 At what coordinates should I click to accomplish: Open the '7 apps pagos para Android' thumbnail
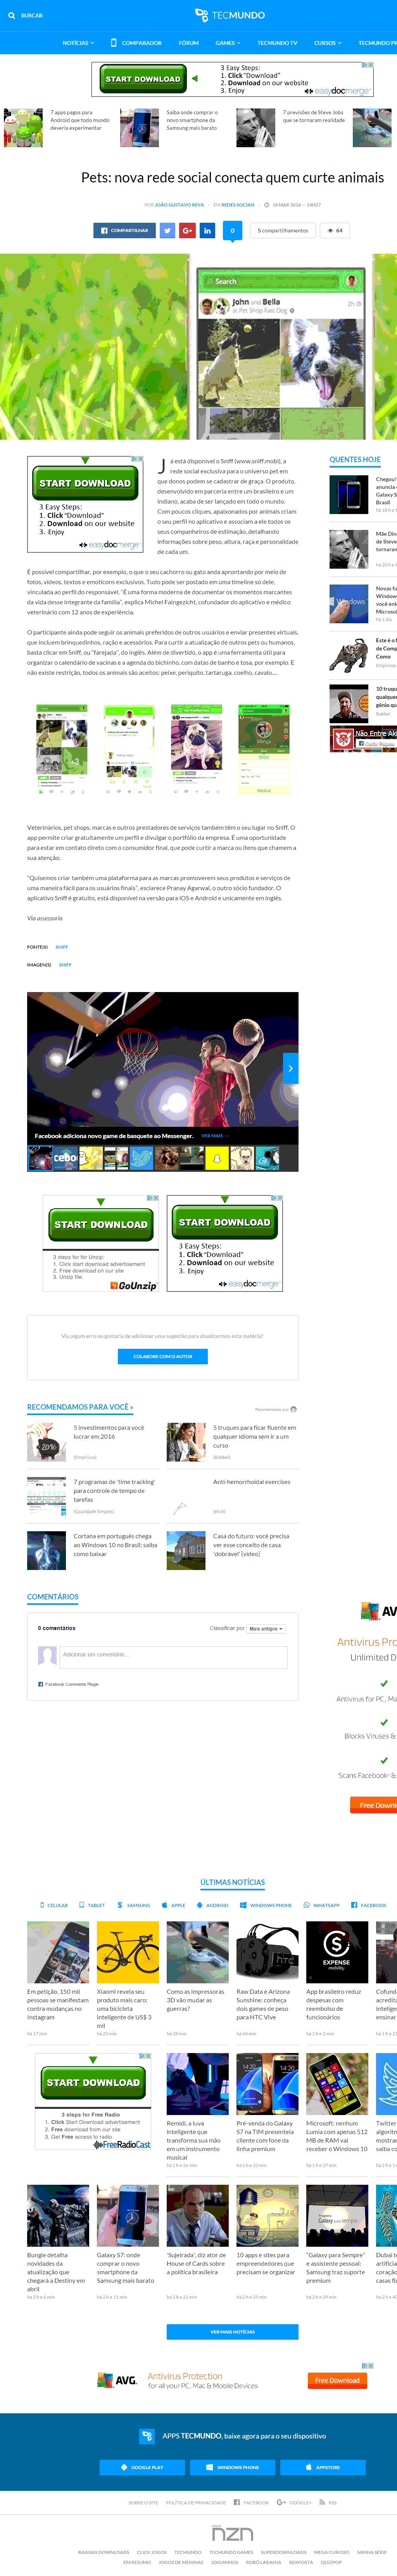click(23, 127)
